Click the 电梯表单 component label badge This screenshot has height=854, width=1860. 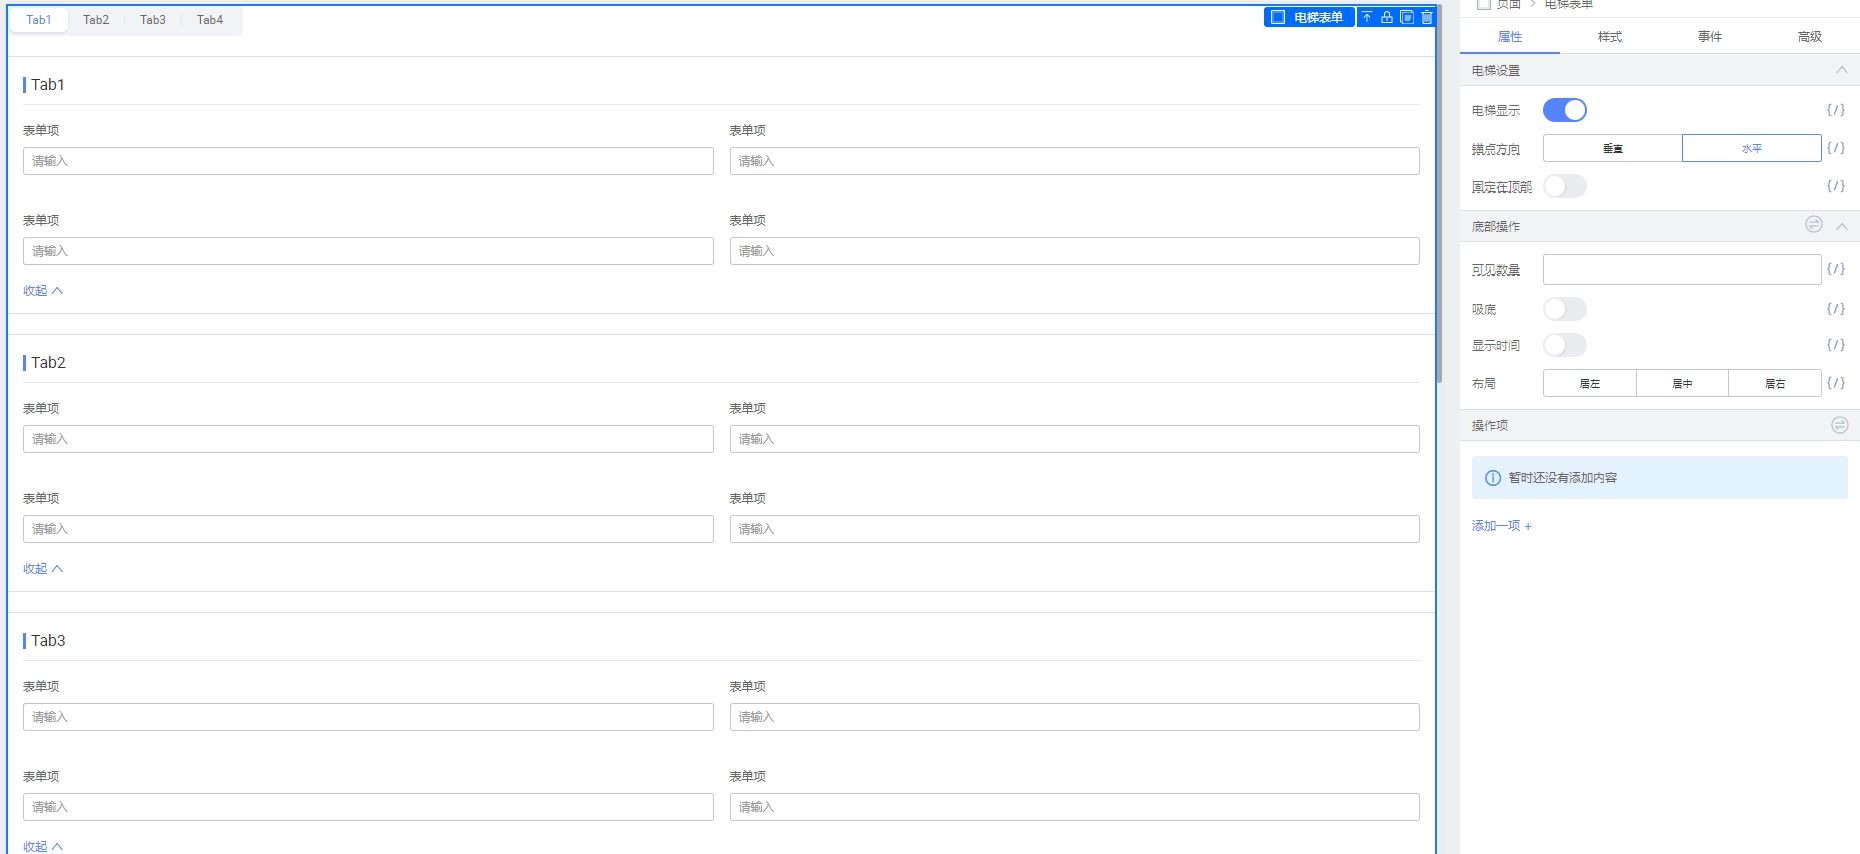(1309, 17)
